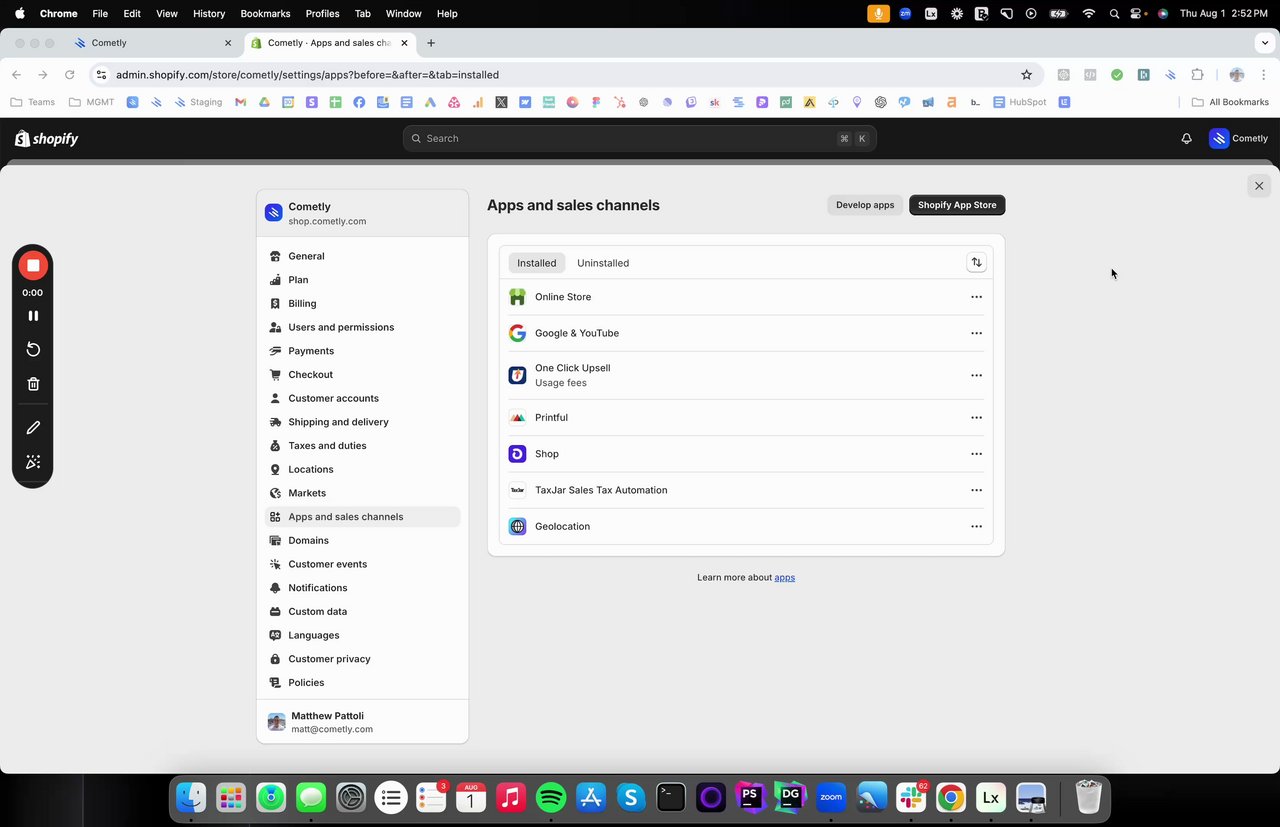Open Payments settings
Screen dimensions: 1280x827
362,351
